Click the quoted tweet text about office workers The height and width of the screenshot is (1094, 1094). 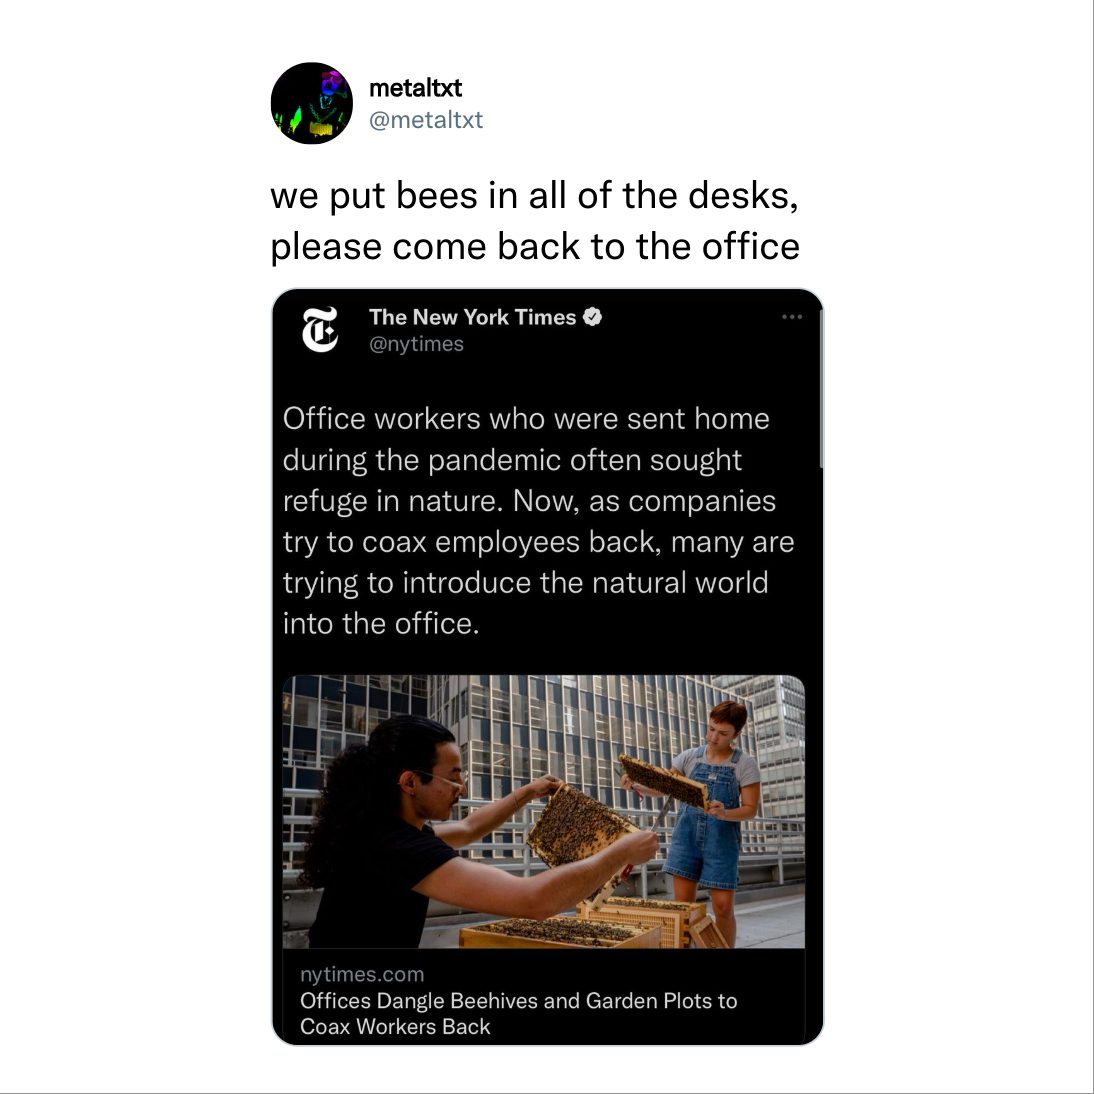coord(538,521)
